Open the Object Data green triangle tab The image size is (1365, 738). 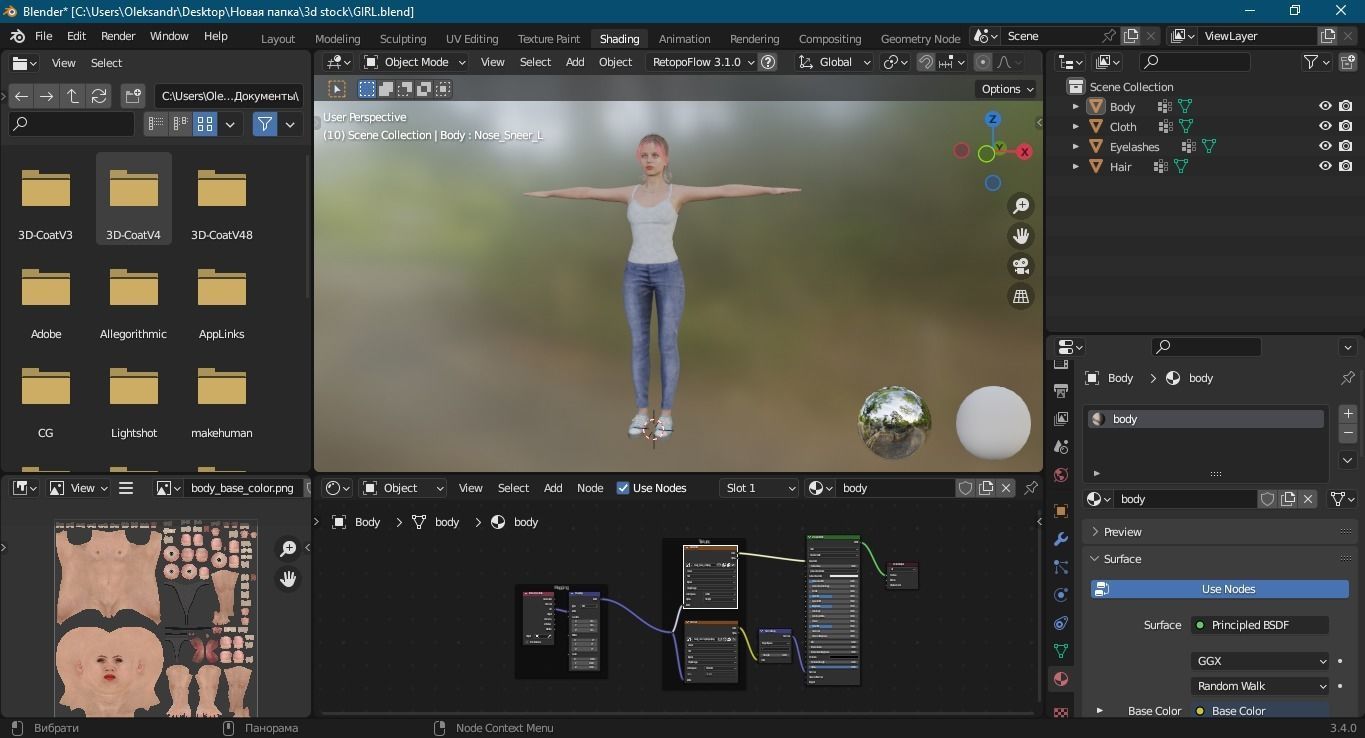point(1061,651)
